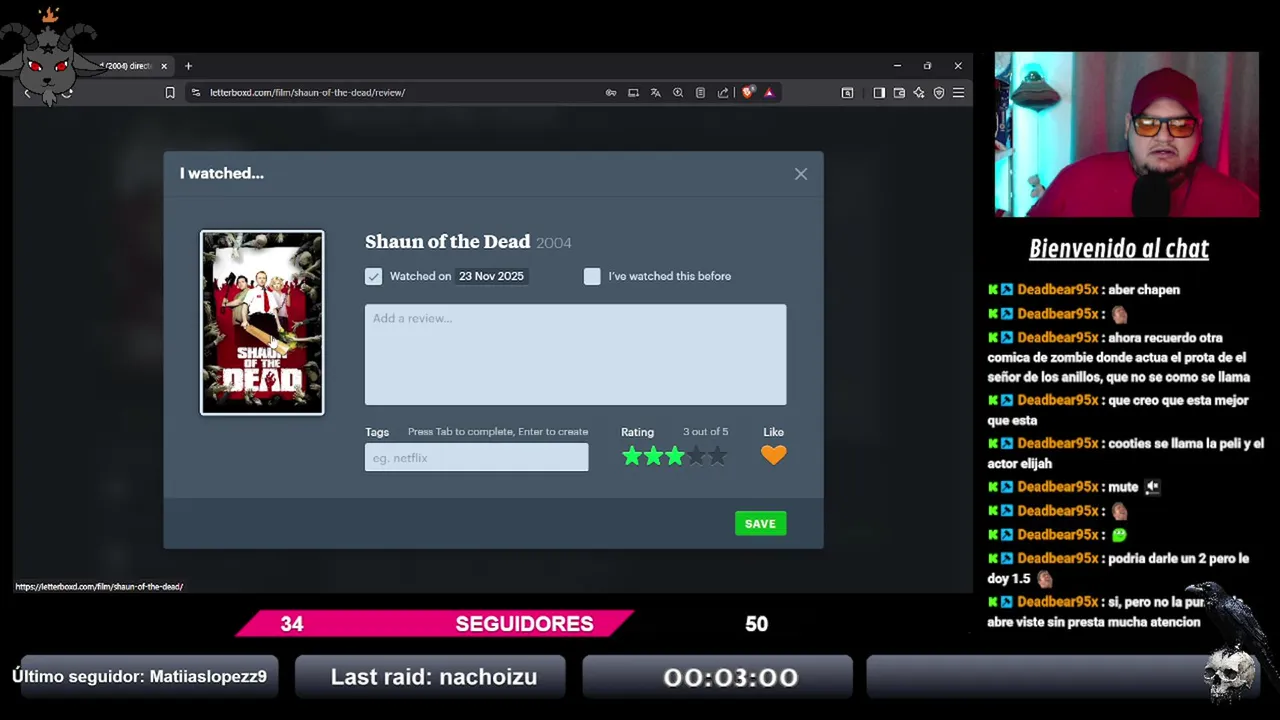Open a new browser tab
This screenshot has width=1280, height=720.
coord(188,66)
